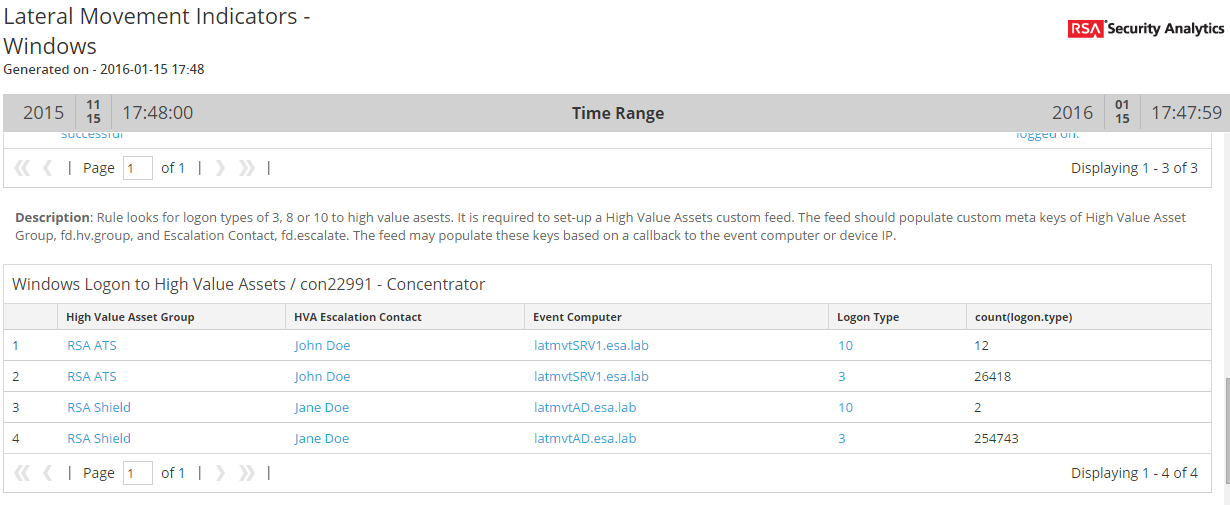Click the RSA Security Analytics logo
The image size is (1230, 505).
pyautogui.click(x=1145, y=29)
